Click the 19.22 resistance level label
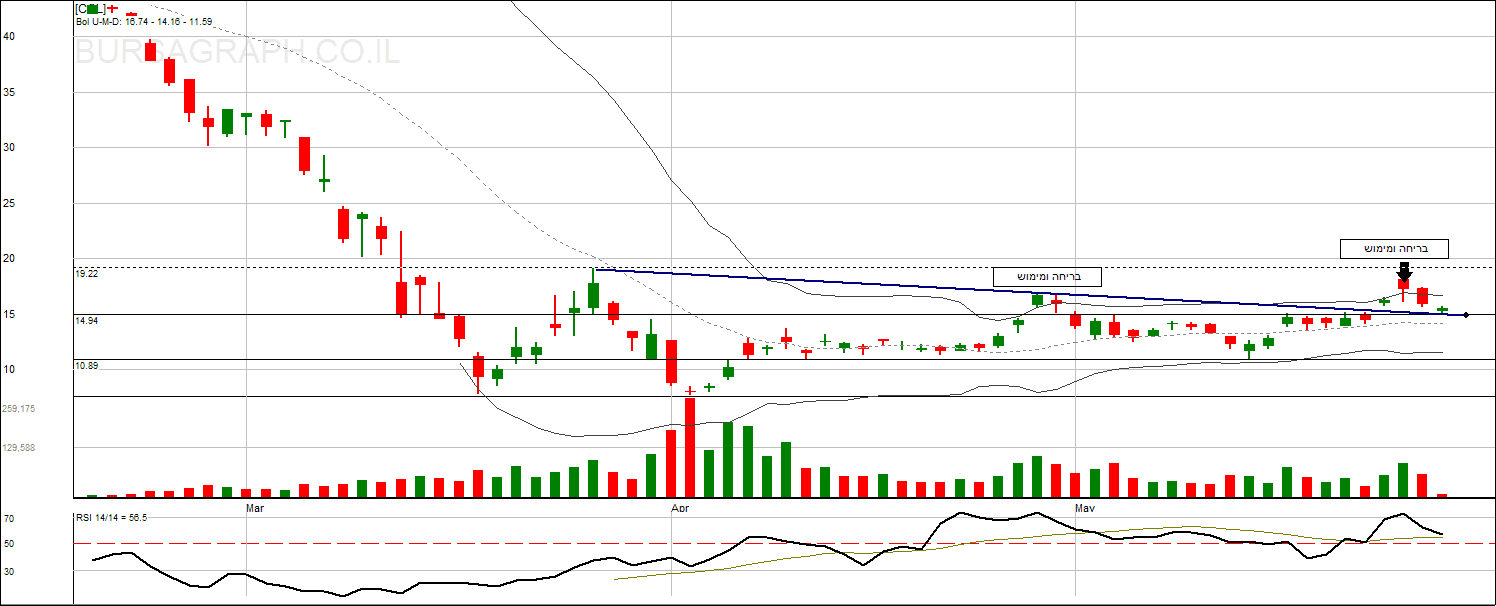The image size is (1496, 606). 86,273
